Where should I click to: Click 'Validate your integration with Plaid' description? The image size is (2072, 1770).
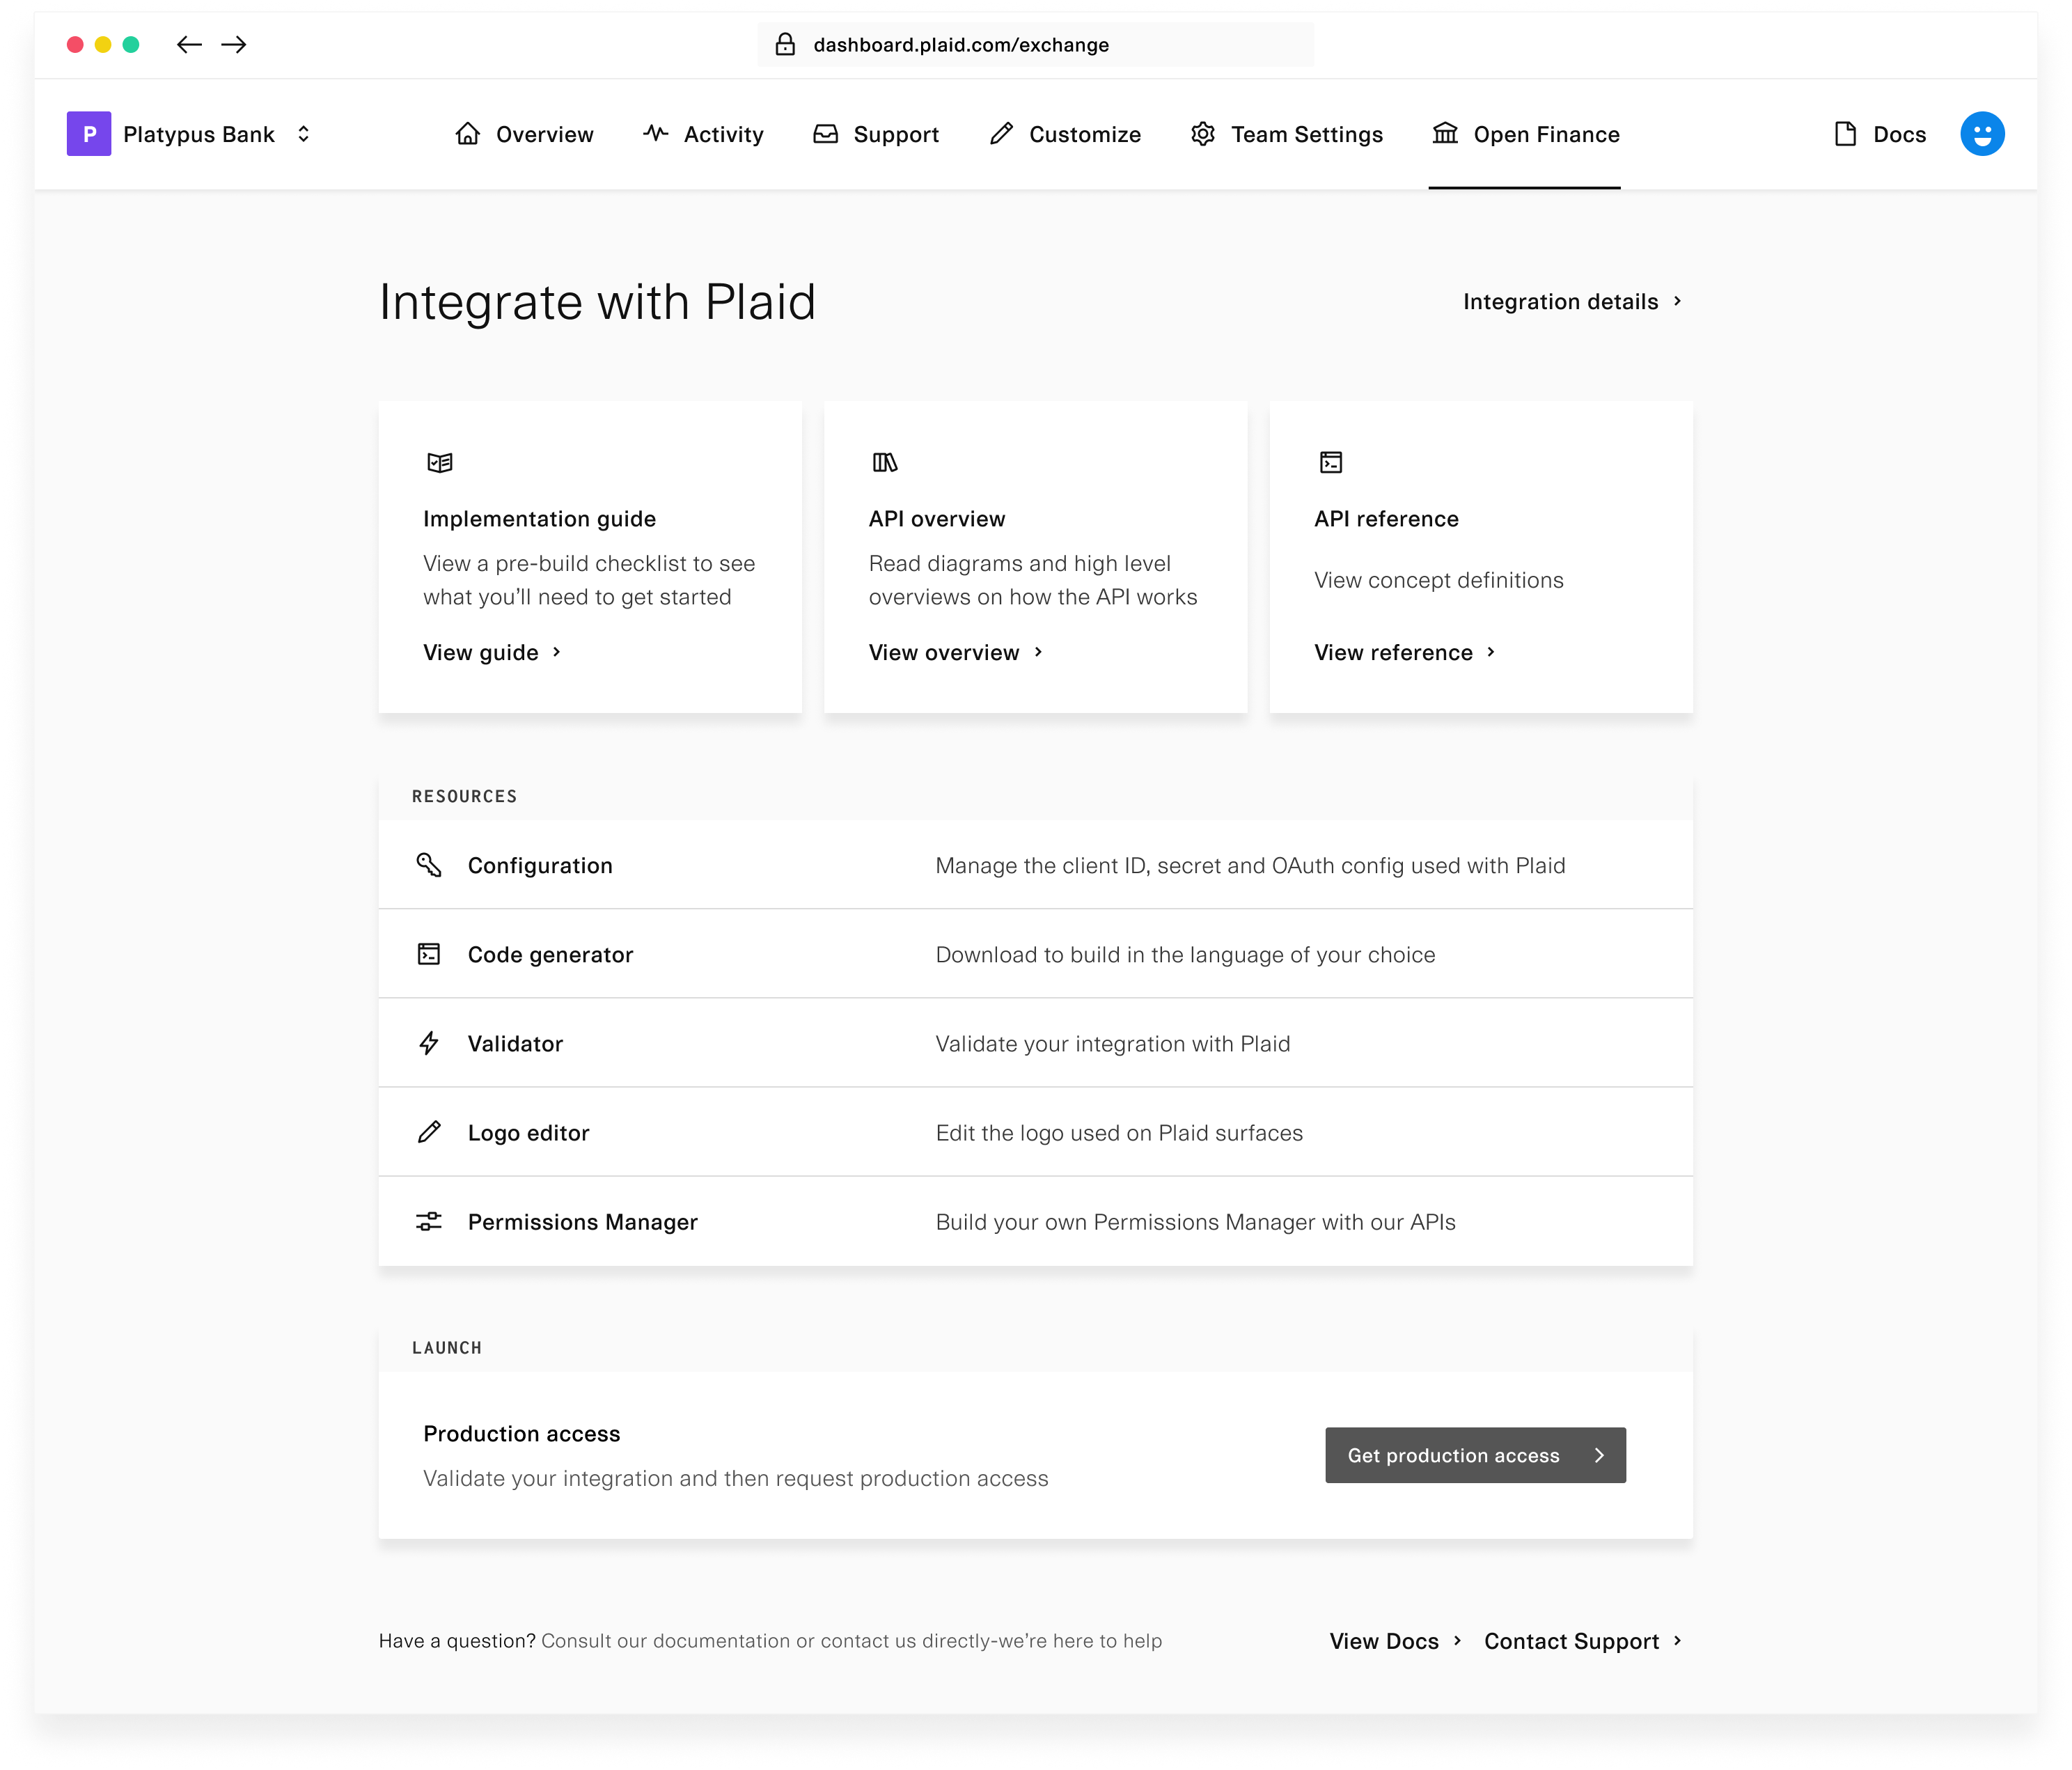click(x=1112, y=1043)
